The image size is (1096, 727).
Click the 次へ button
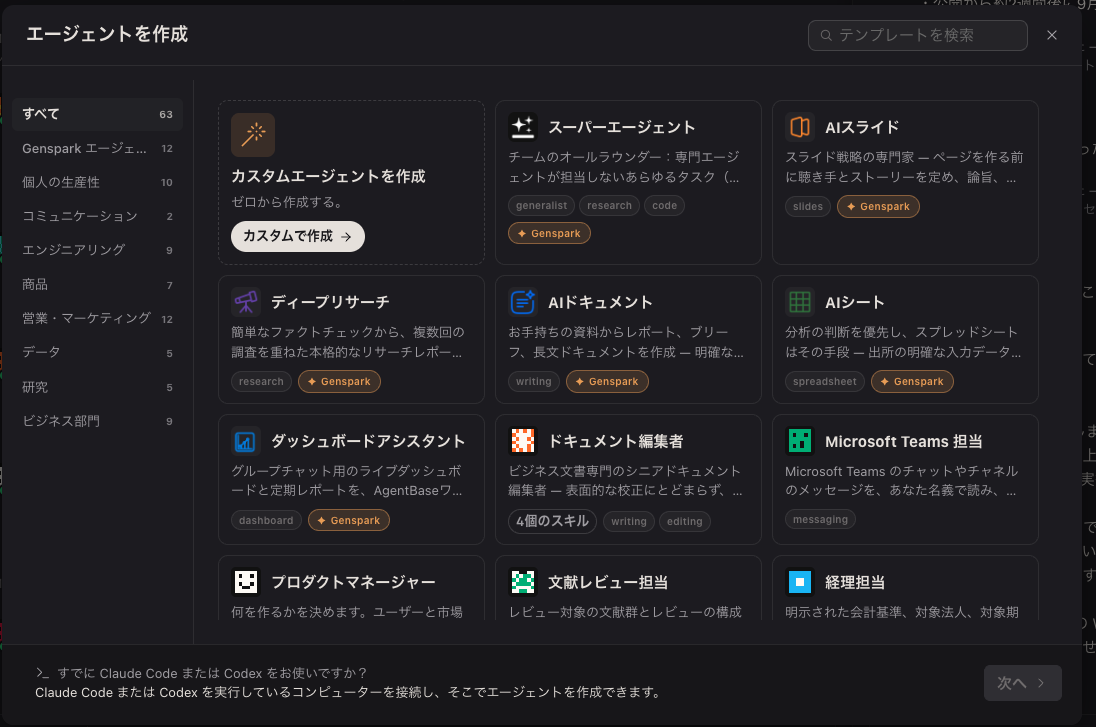[1023, 683]
